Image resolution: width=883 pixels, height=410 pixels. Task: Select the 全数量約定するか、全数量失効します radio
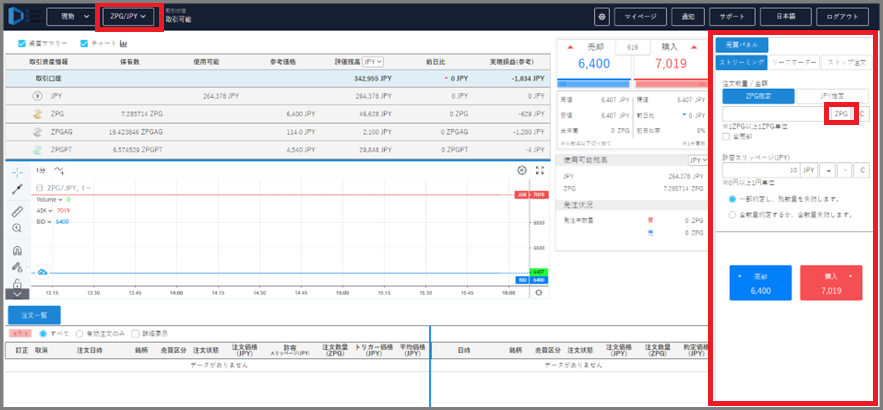[732, 215]
